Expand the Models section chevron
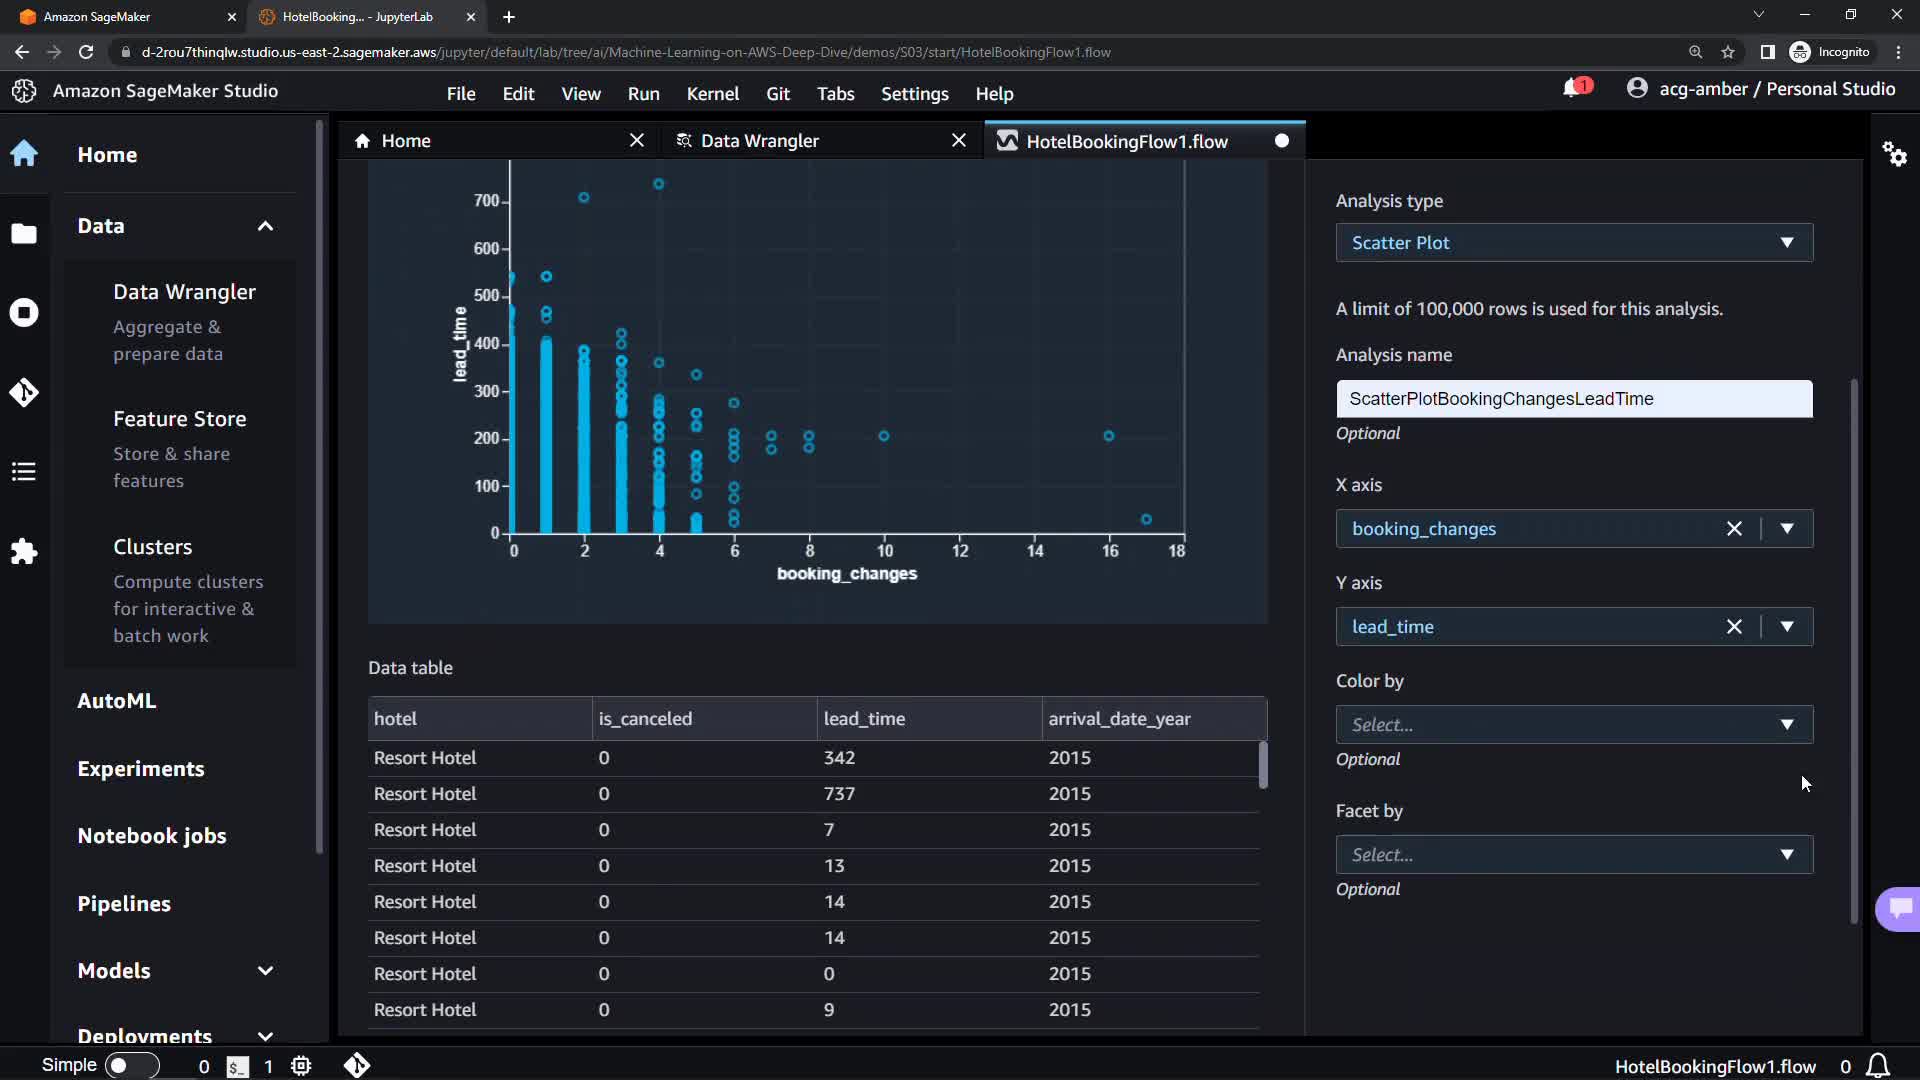Viewport: 1920px width, 1080px height. [265, 971]
